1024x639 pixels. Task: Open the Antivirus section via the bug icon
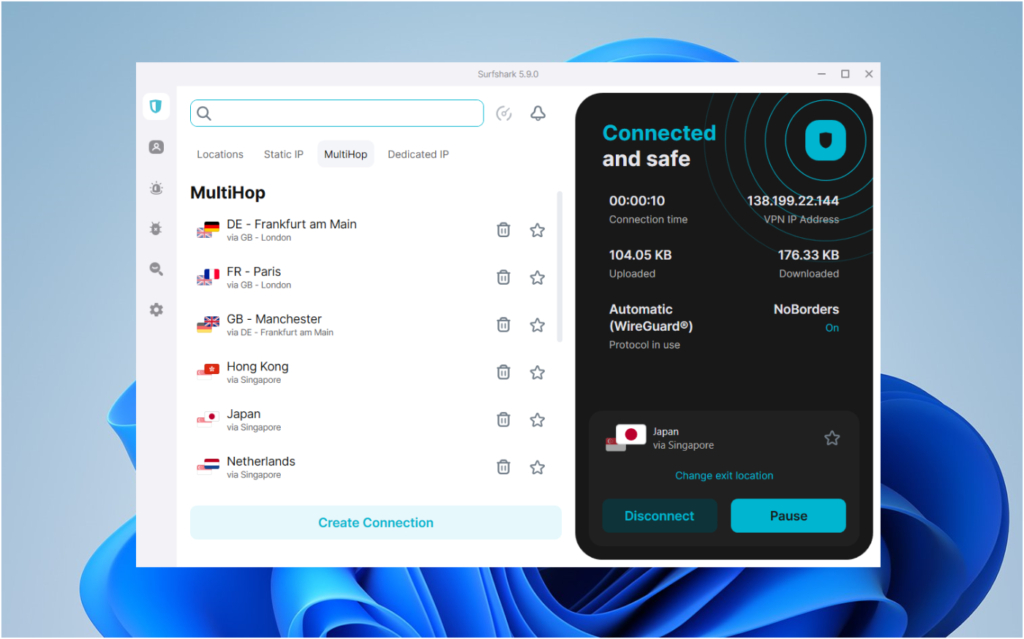pyautogui.click(x=156, y=228)
